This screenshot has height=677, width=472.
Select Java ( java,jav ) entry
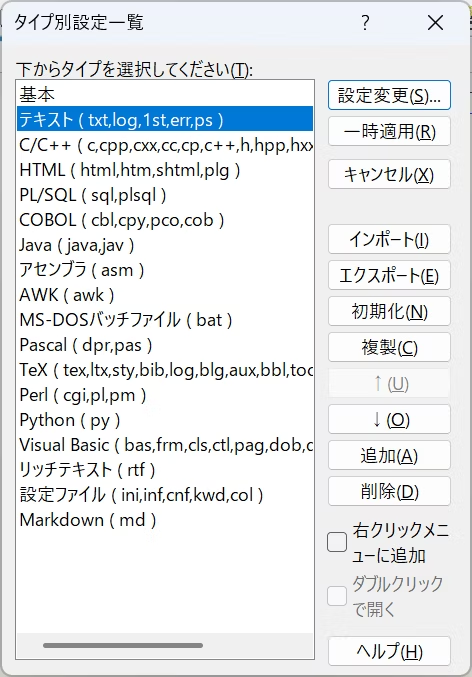point(165,245)
